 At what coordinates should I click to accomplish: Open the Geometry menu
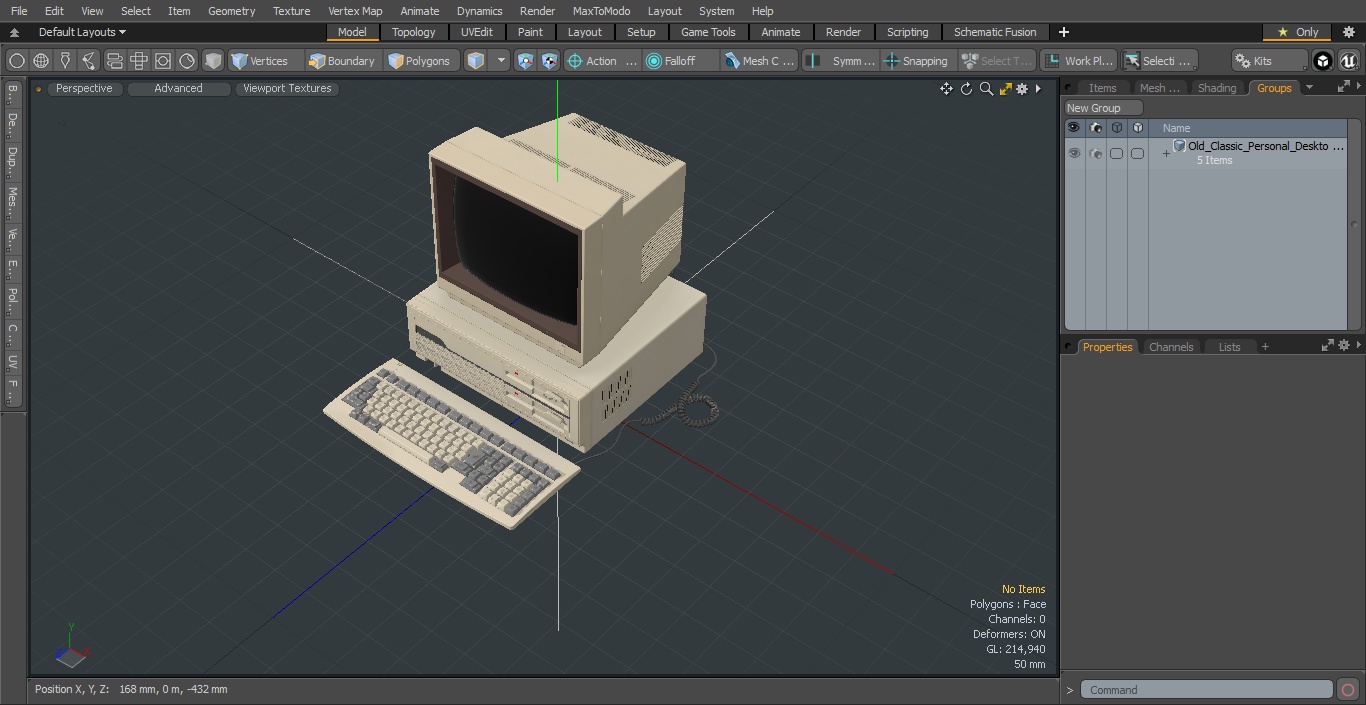pyautogui.click(x=231, y=11)
